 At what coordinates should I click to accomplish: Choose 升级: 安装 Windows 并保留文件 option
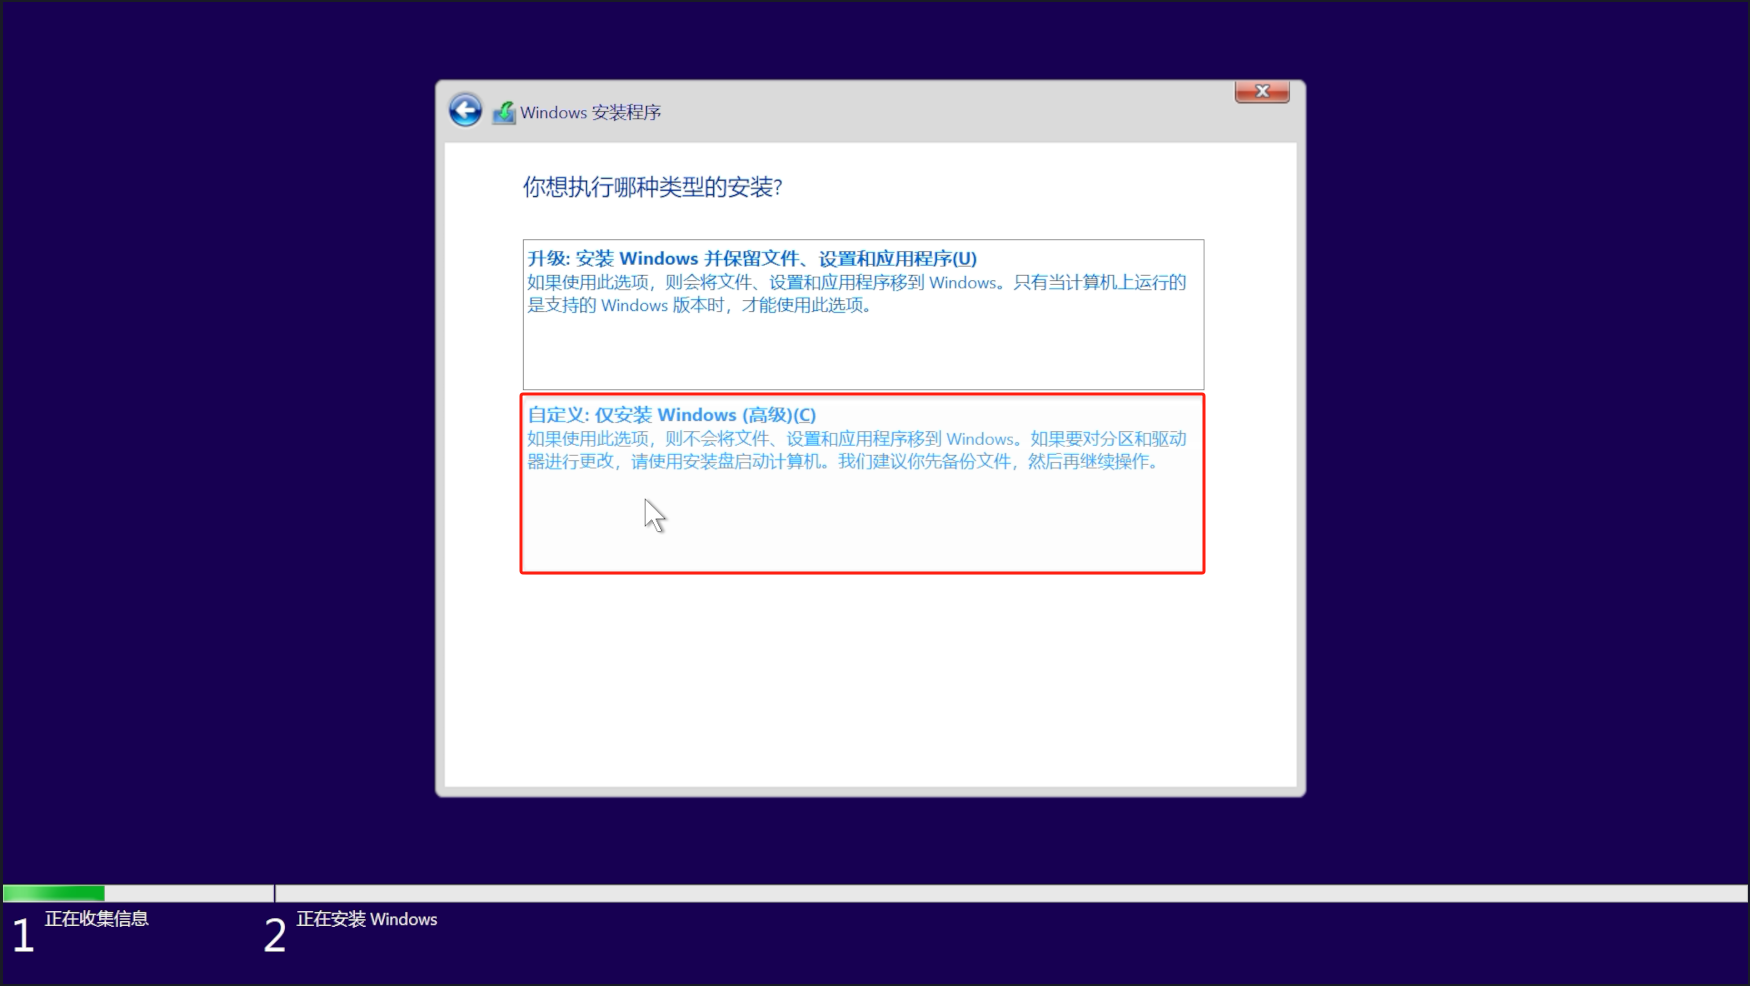point(863,314)
